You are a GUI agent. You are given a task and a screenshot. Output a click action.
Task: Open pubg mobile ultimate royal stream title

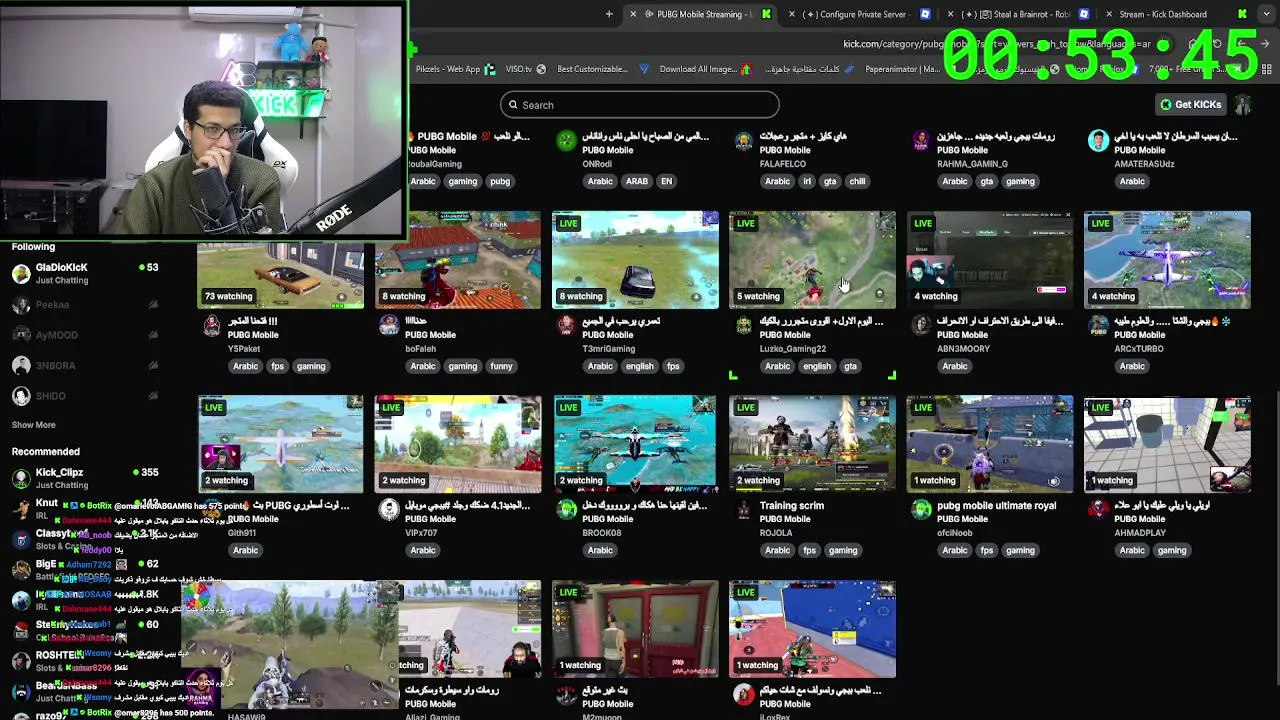pyautogui.click(x=997, y=506)
